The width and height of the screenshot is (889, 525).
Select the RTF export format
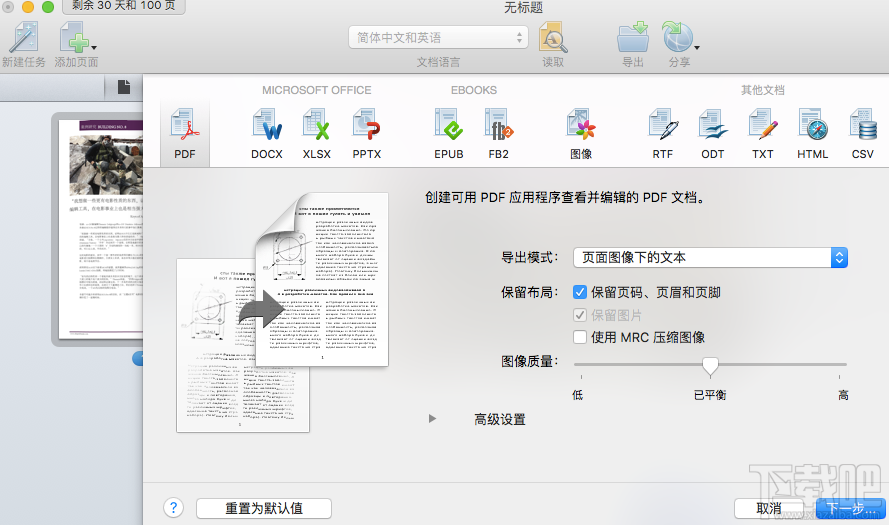pos(663,134)
